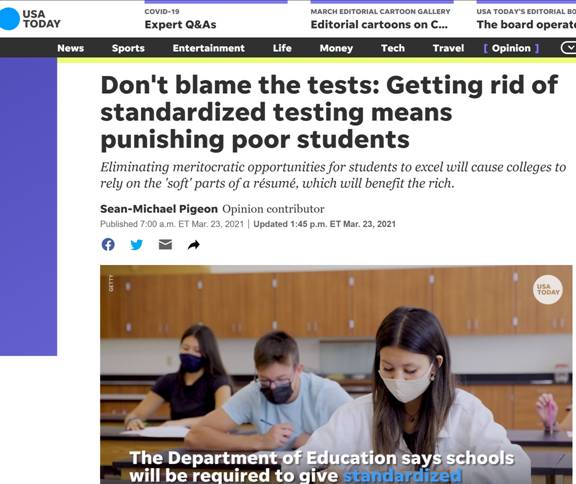Select the highlighted Opinion tab
The width and height of the screenshot is (576, 484).
pyautogui.click(x=511, y=48)
